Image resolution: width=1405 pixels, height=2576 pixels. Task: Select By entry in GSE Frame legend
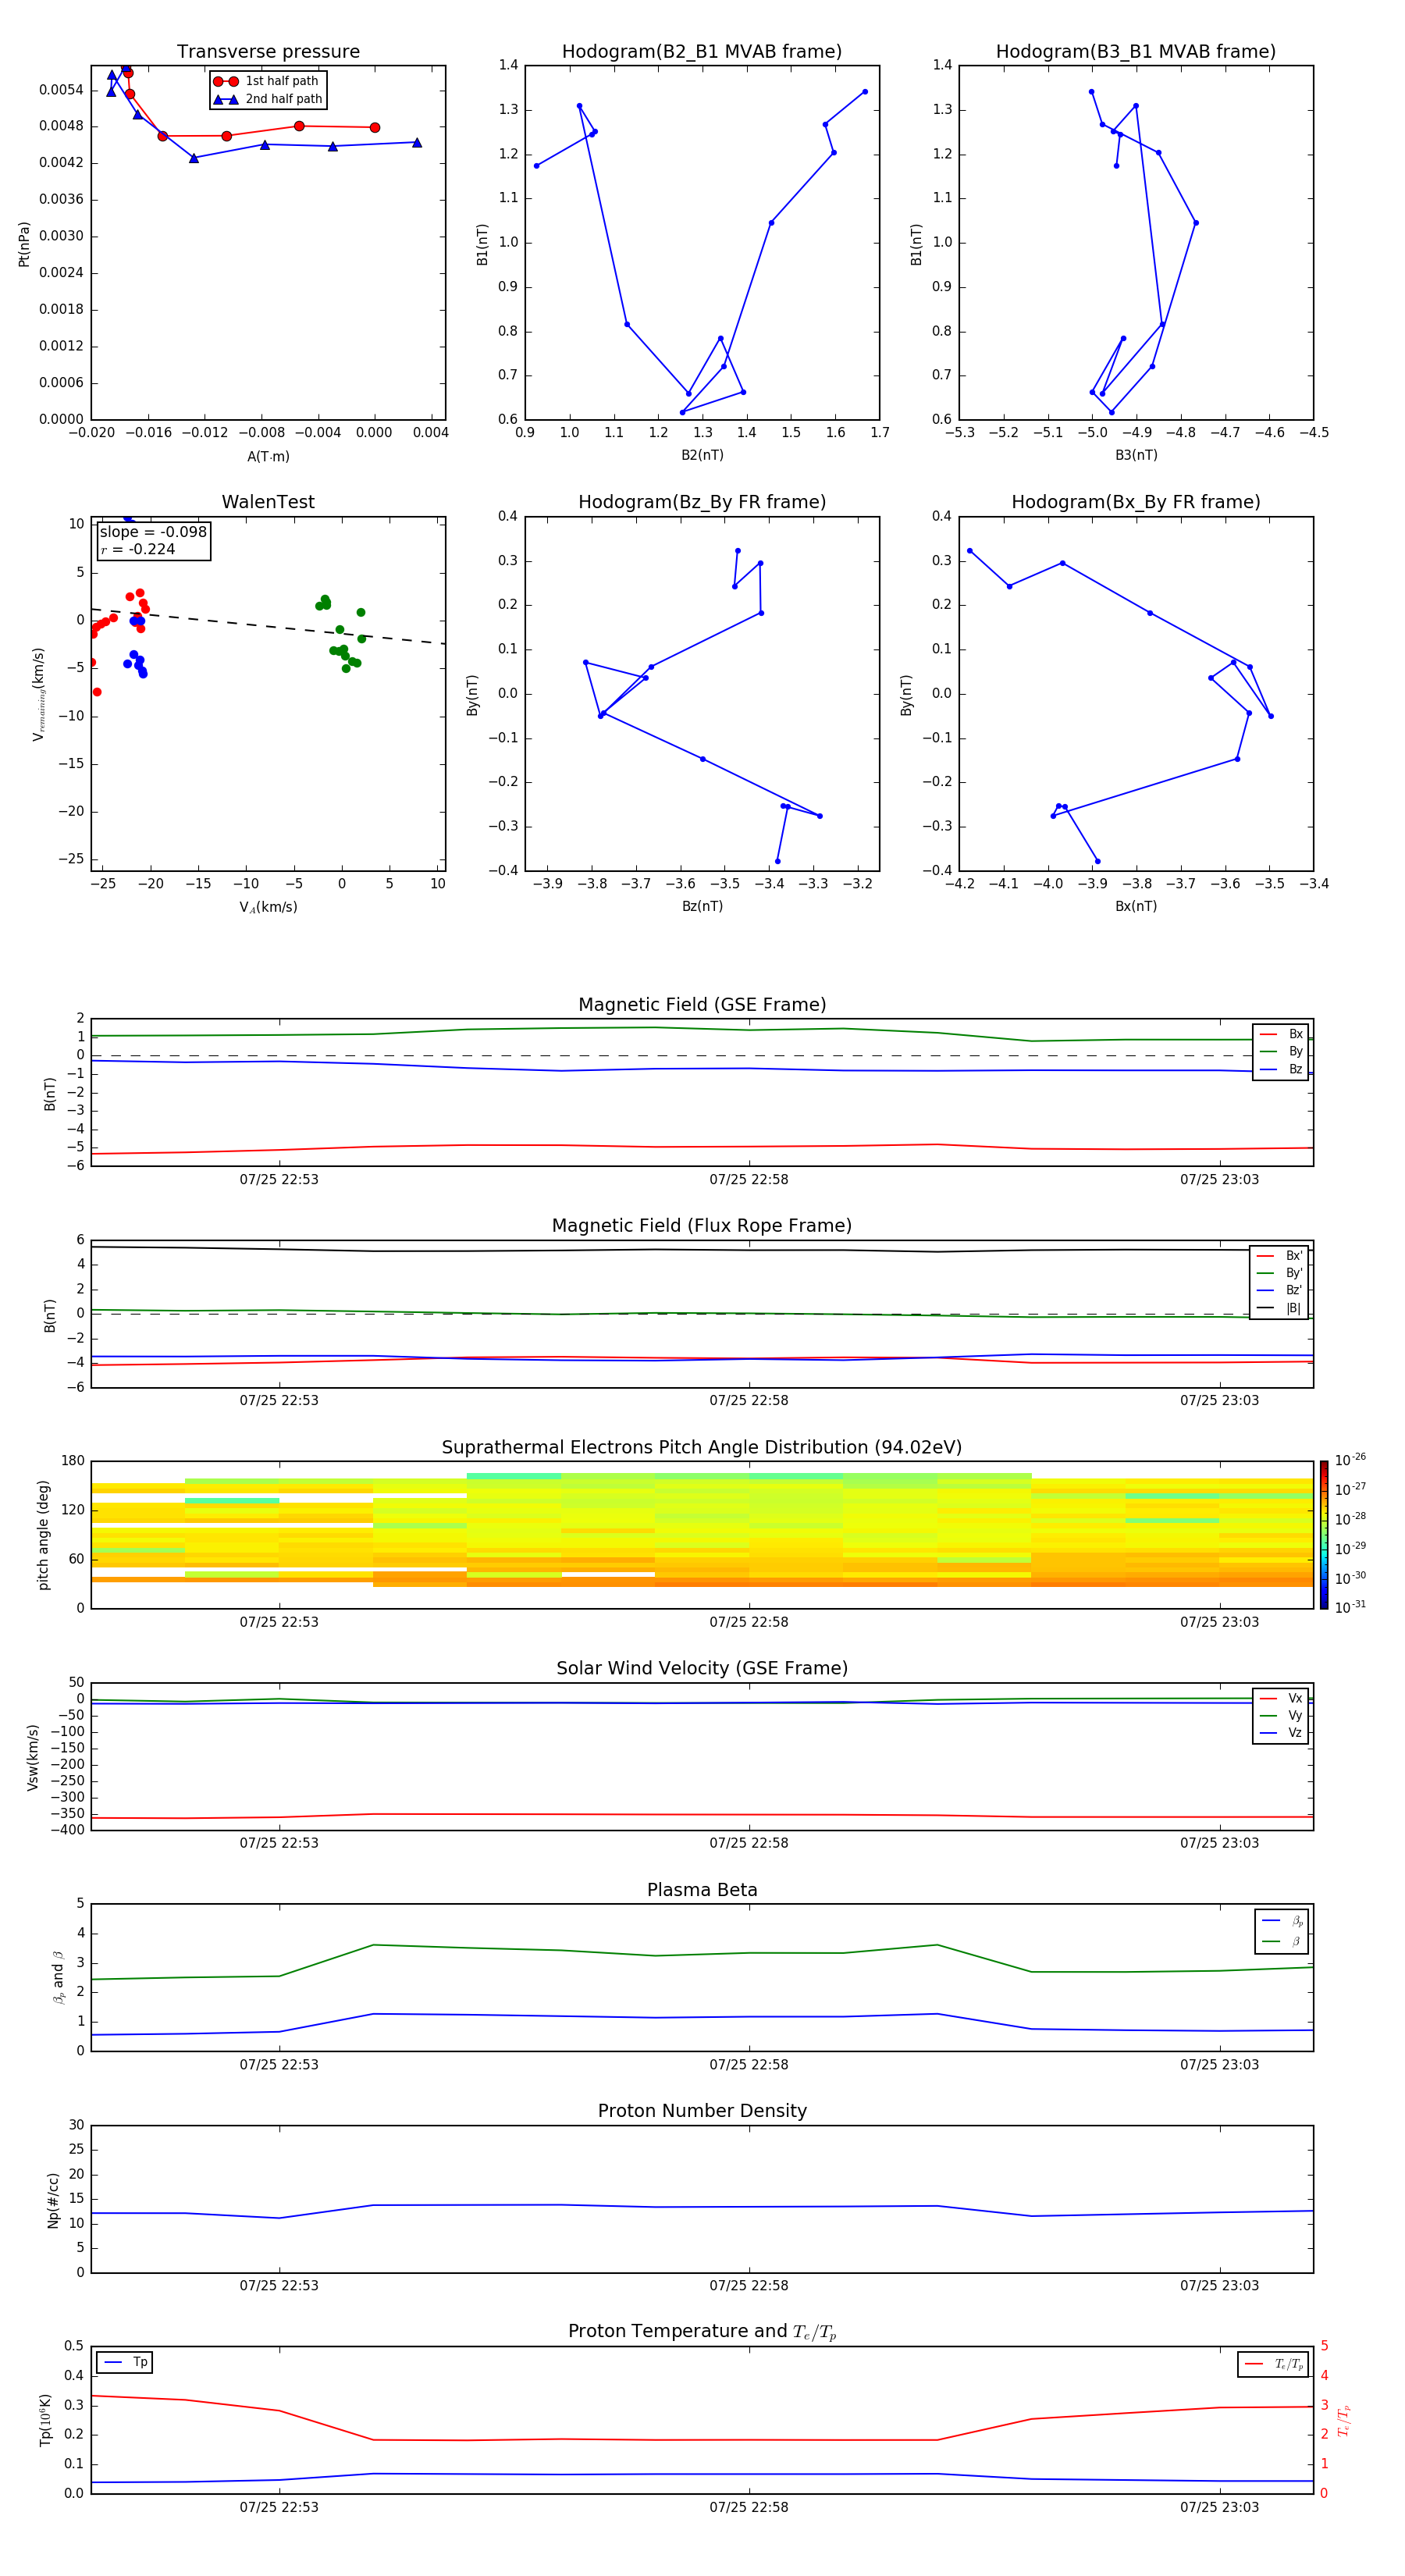point(1281,1052)
